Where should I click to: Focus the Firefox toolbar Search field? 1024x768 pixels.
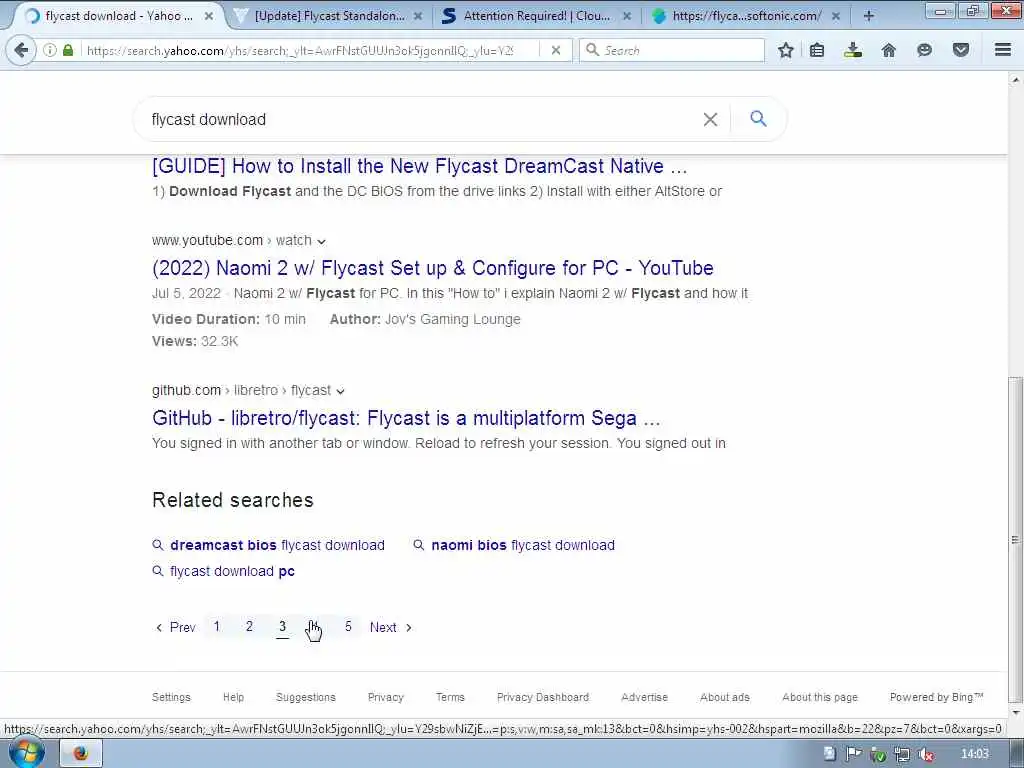[x=671, y=50]
